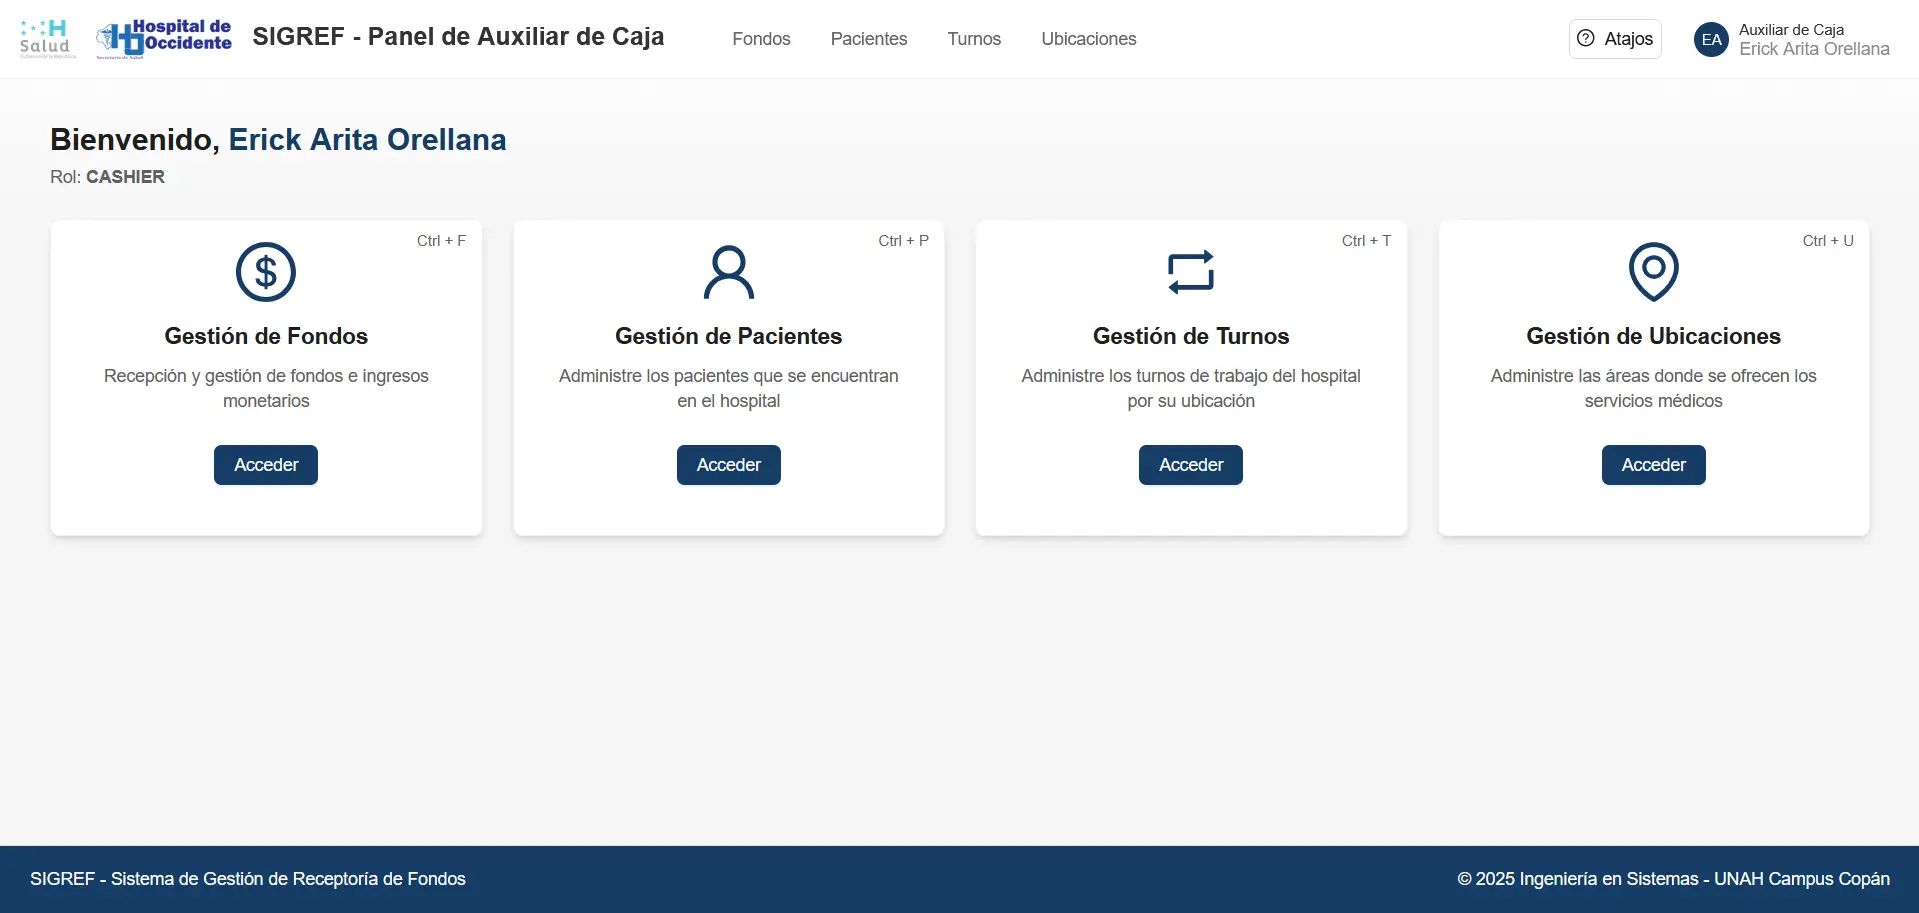
Task: Click the Hospital de Occidente logo
Action: point(165,39)
